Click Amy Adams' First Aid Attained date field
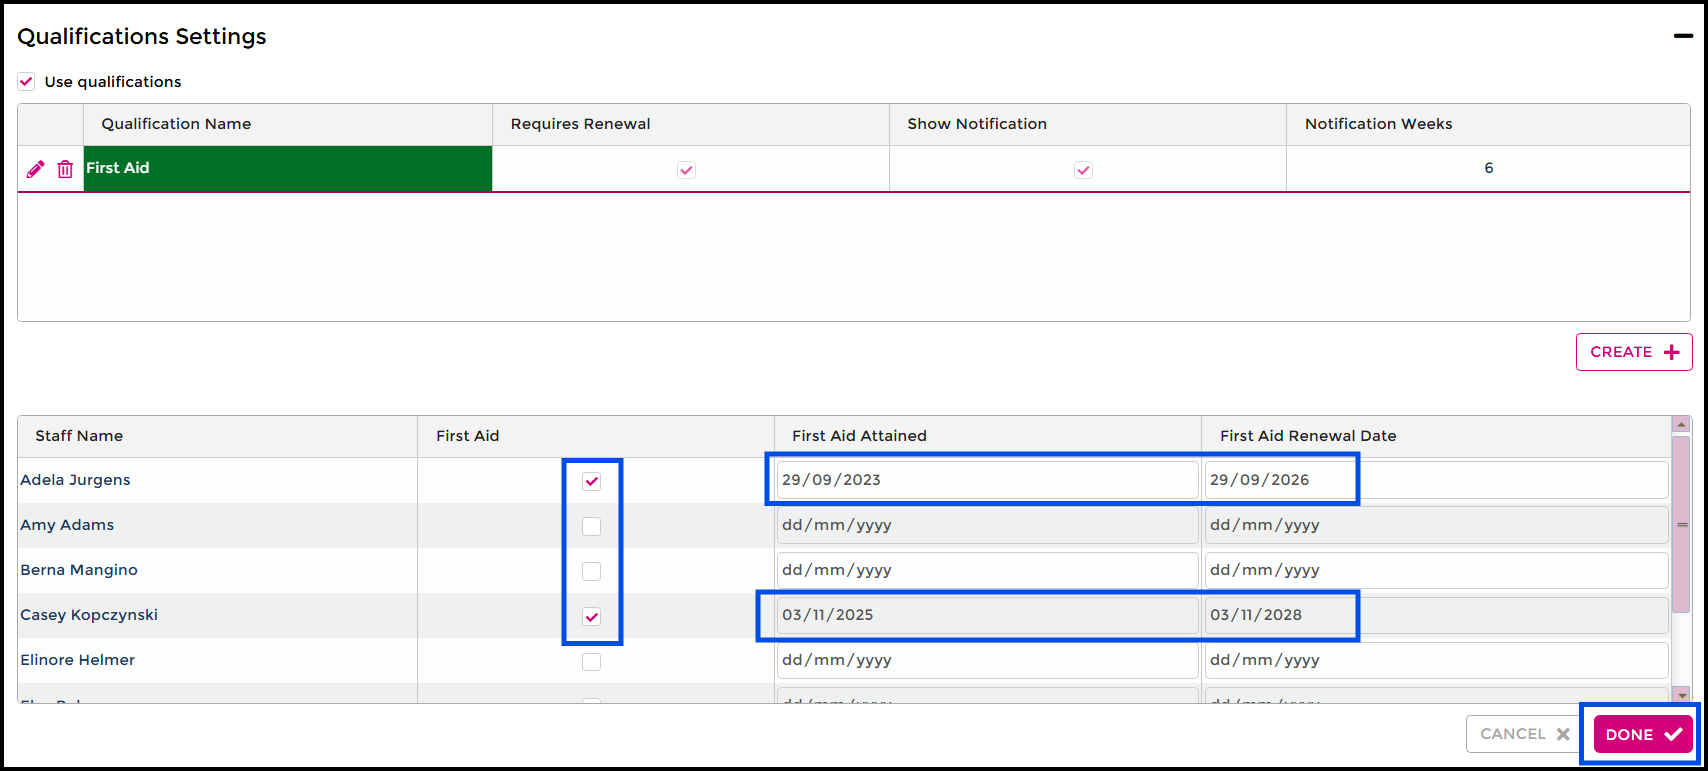The width and height of the screenshot is (1708, 771). 986,525
